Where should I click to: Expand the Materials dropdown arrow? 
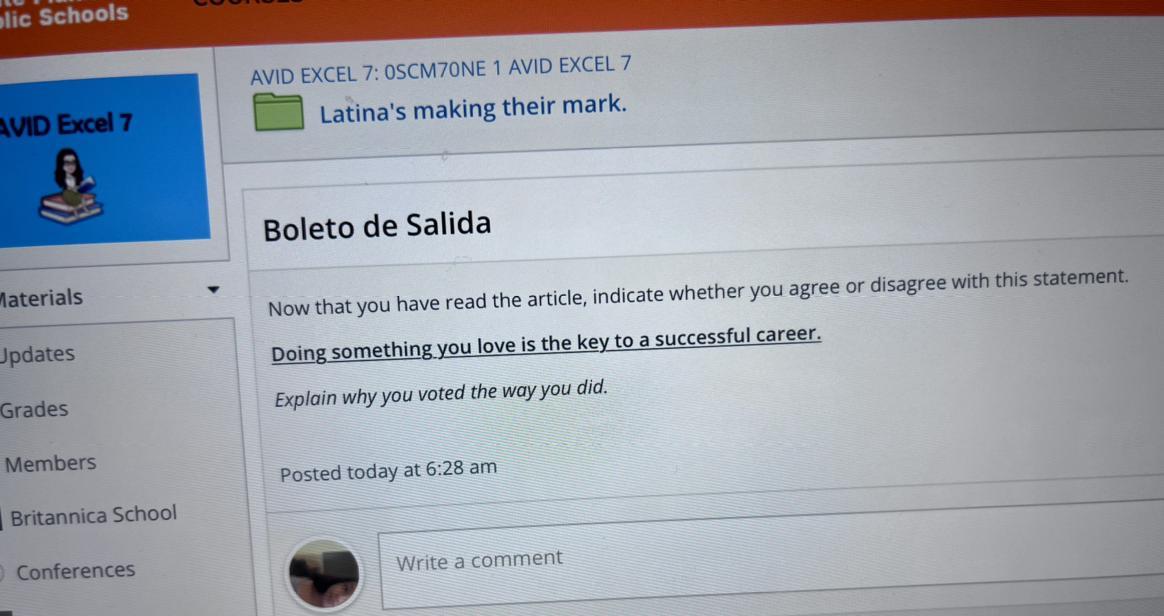point(213,289)
